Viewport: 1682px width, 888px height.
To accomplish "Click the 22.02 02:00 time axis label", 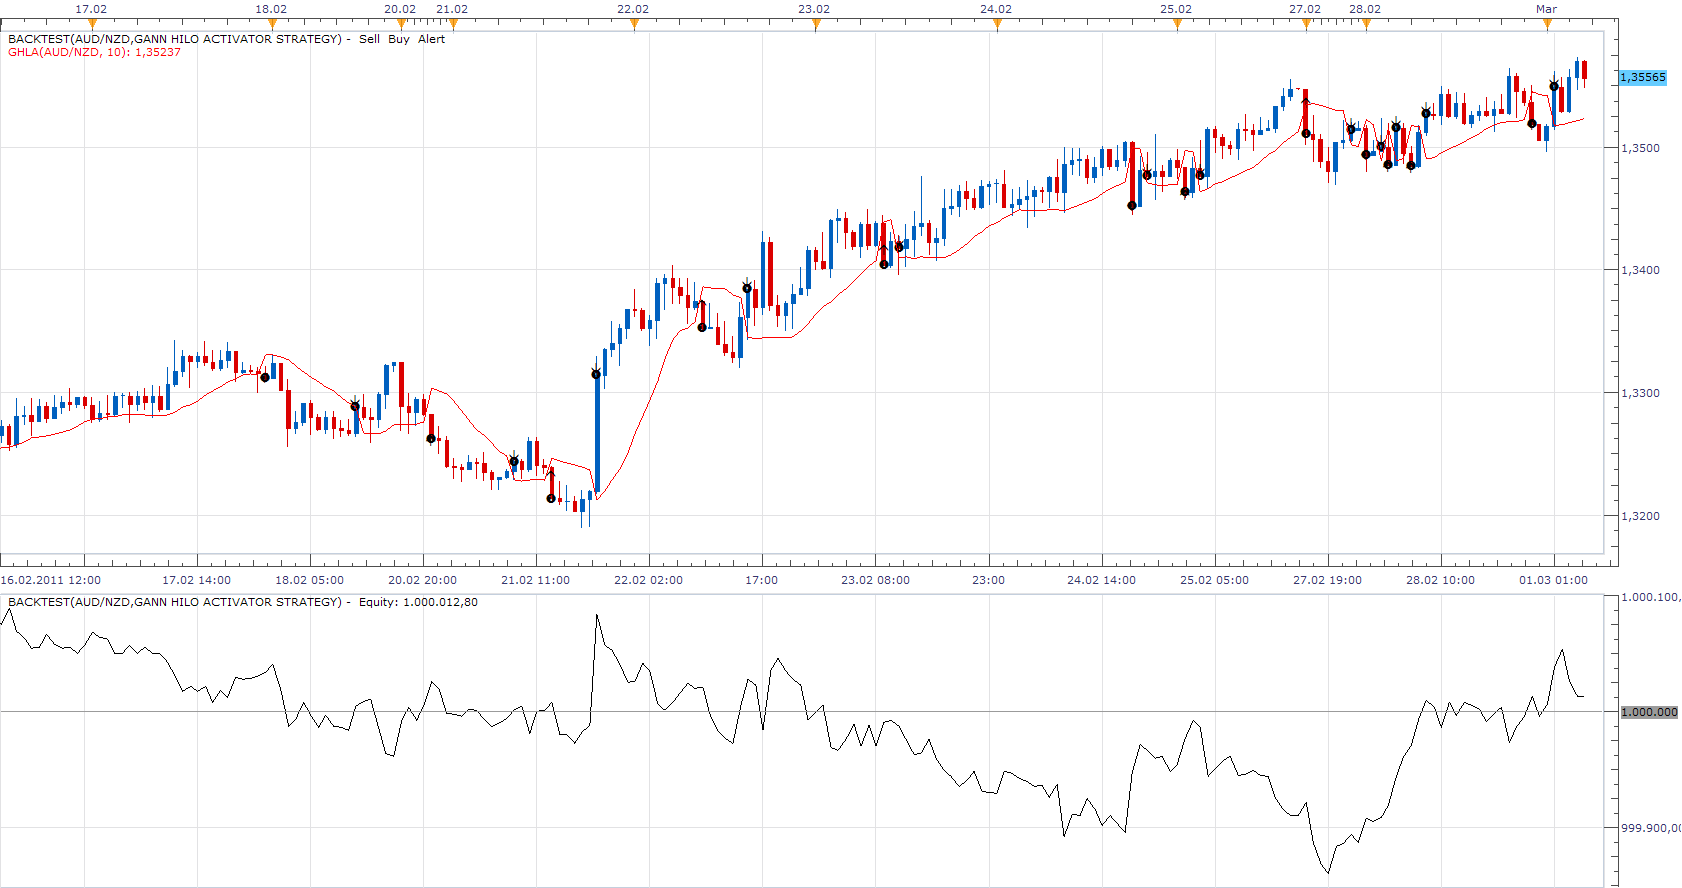I will coord(649,580).
